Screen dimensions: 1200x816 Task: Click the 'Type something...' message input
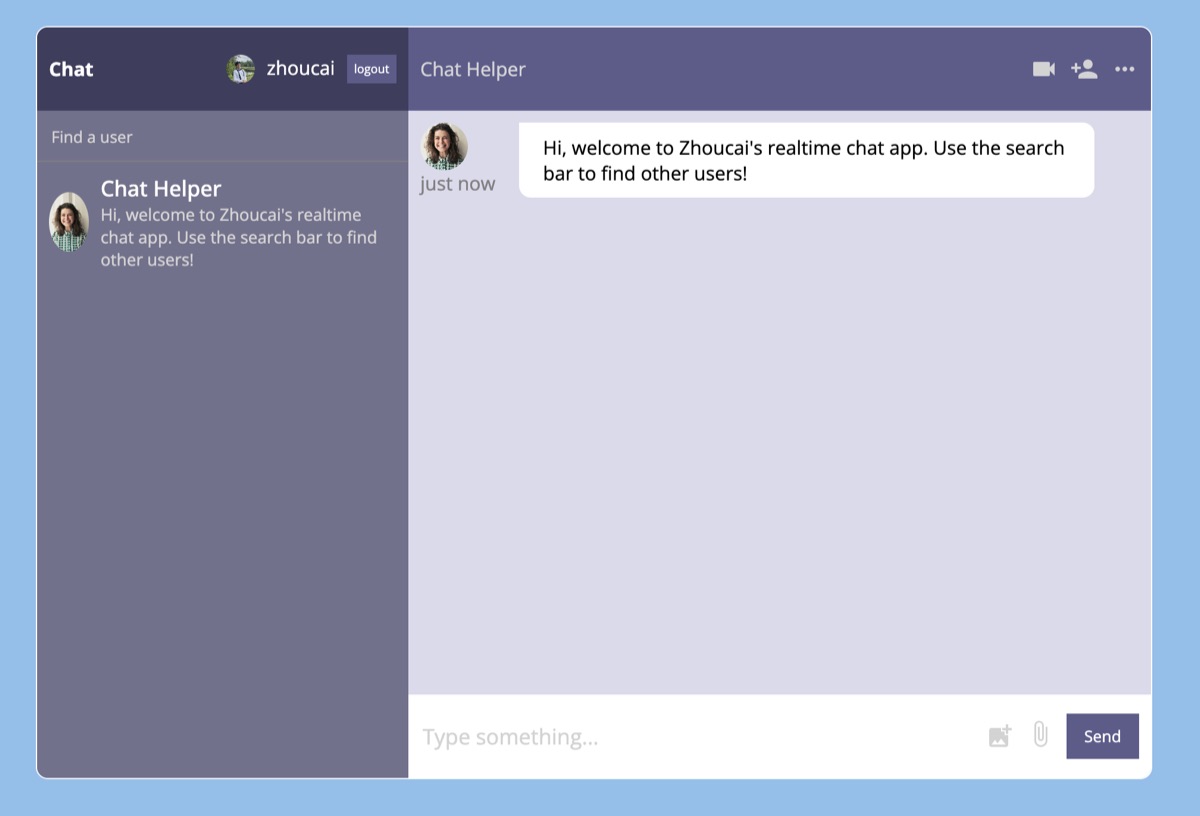point(698,737)
